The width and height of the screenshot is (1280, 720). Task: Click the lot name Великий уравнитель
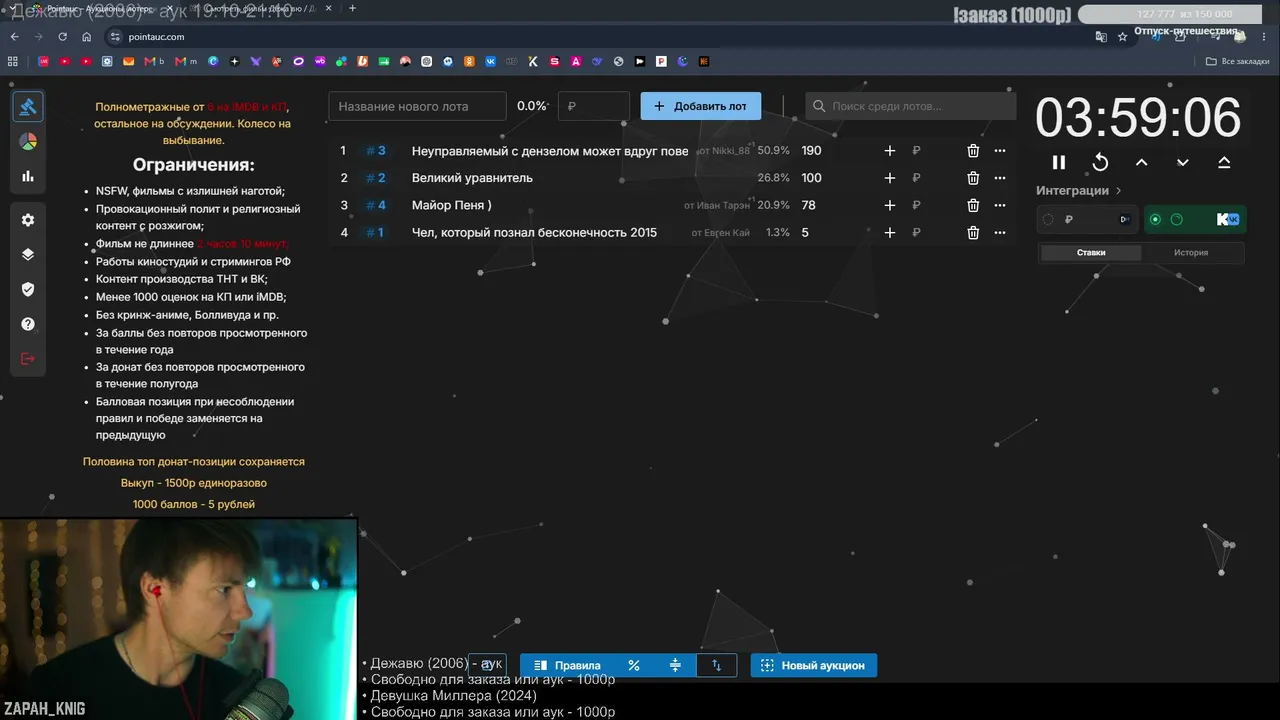472,178
